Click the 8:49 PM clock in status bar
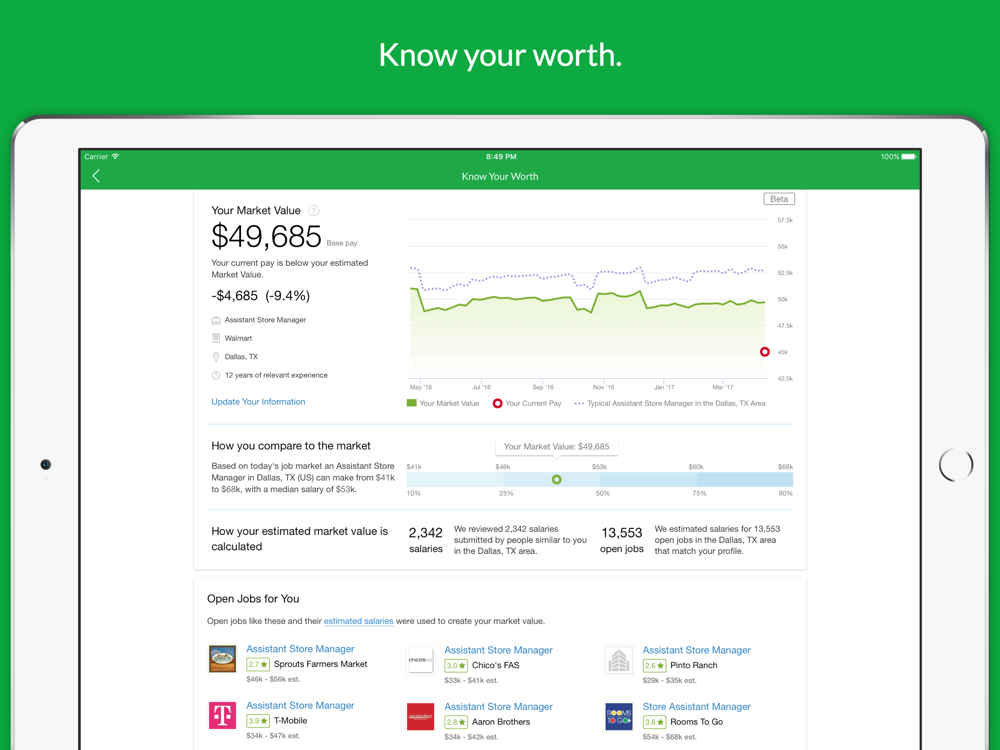 tap(501, 157)
